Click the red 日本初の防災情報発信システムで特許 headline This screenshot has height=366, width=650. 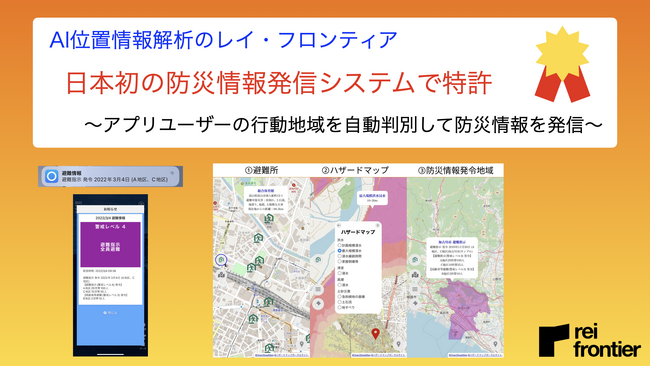[x=279, y=83]
